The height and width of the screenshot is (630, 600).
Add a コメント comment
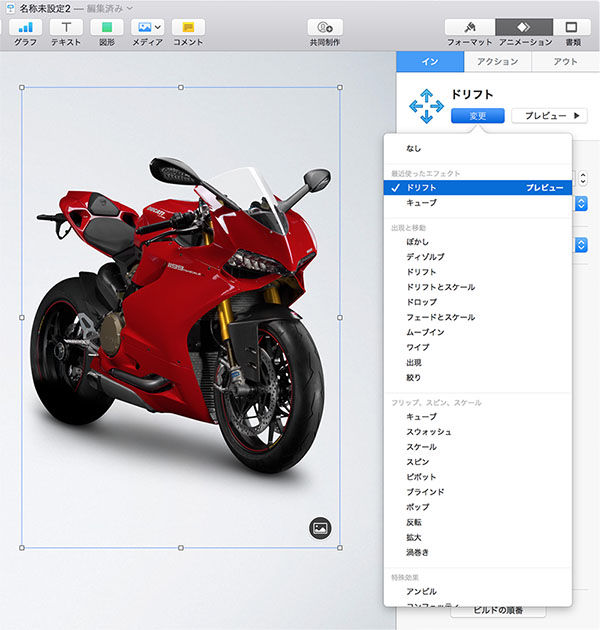tap(188, 27)
